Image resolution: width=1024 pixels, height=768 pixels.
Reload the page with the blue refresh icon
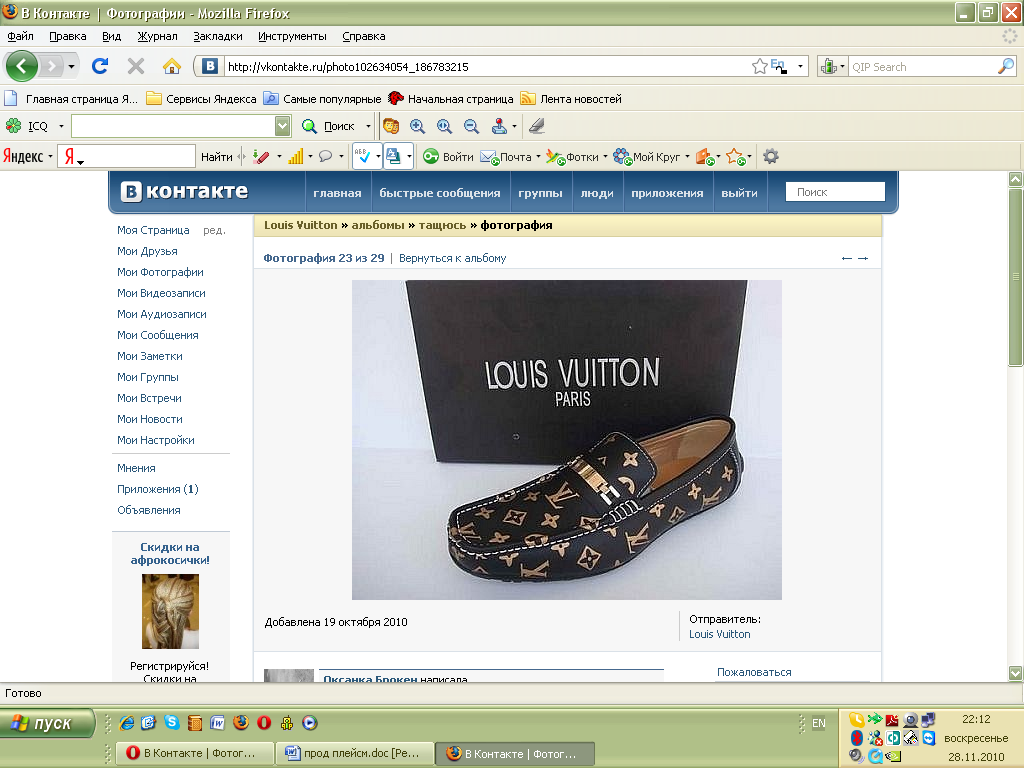click(100, 66)
